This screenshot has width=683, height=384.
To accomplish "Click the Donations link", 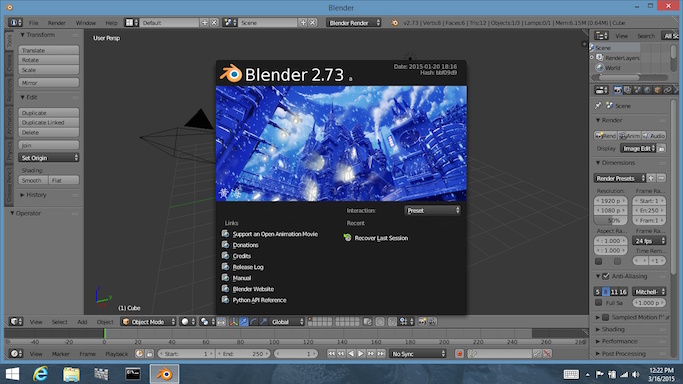I will [x=245, y=245].
